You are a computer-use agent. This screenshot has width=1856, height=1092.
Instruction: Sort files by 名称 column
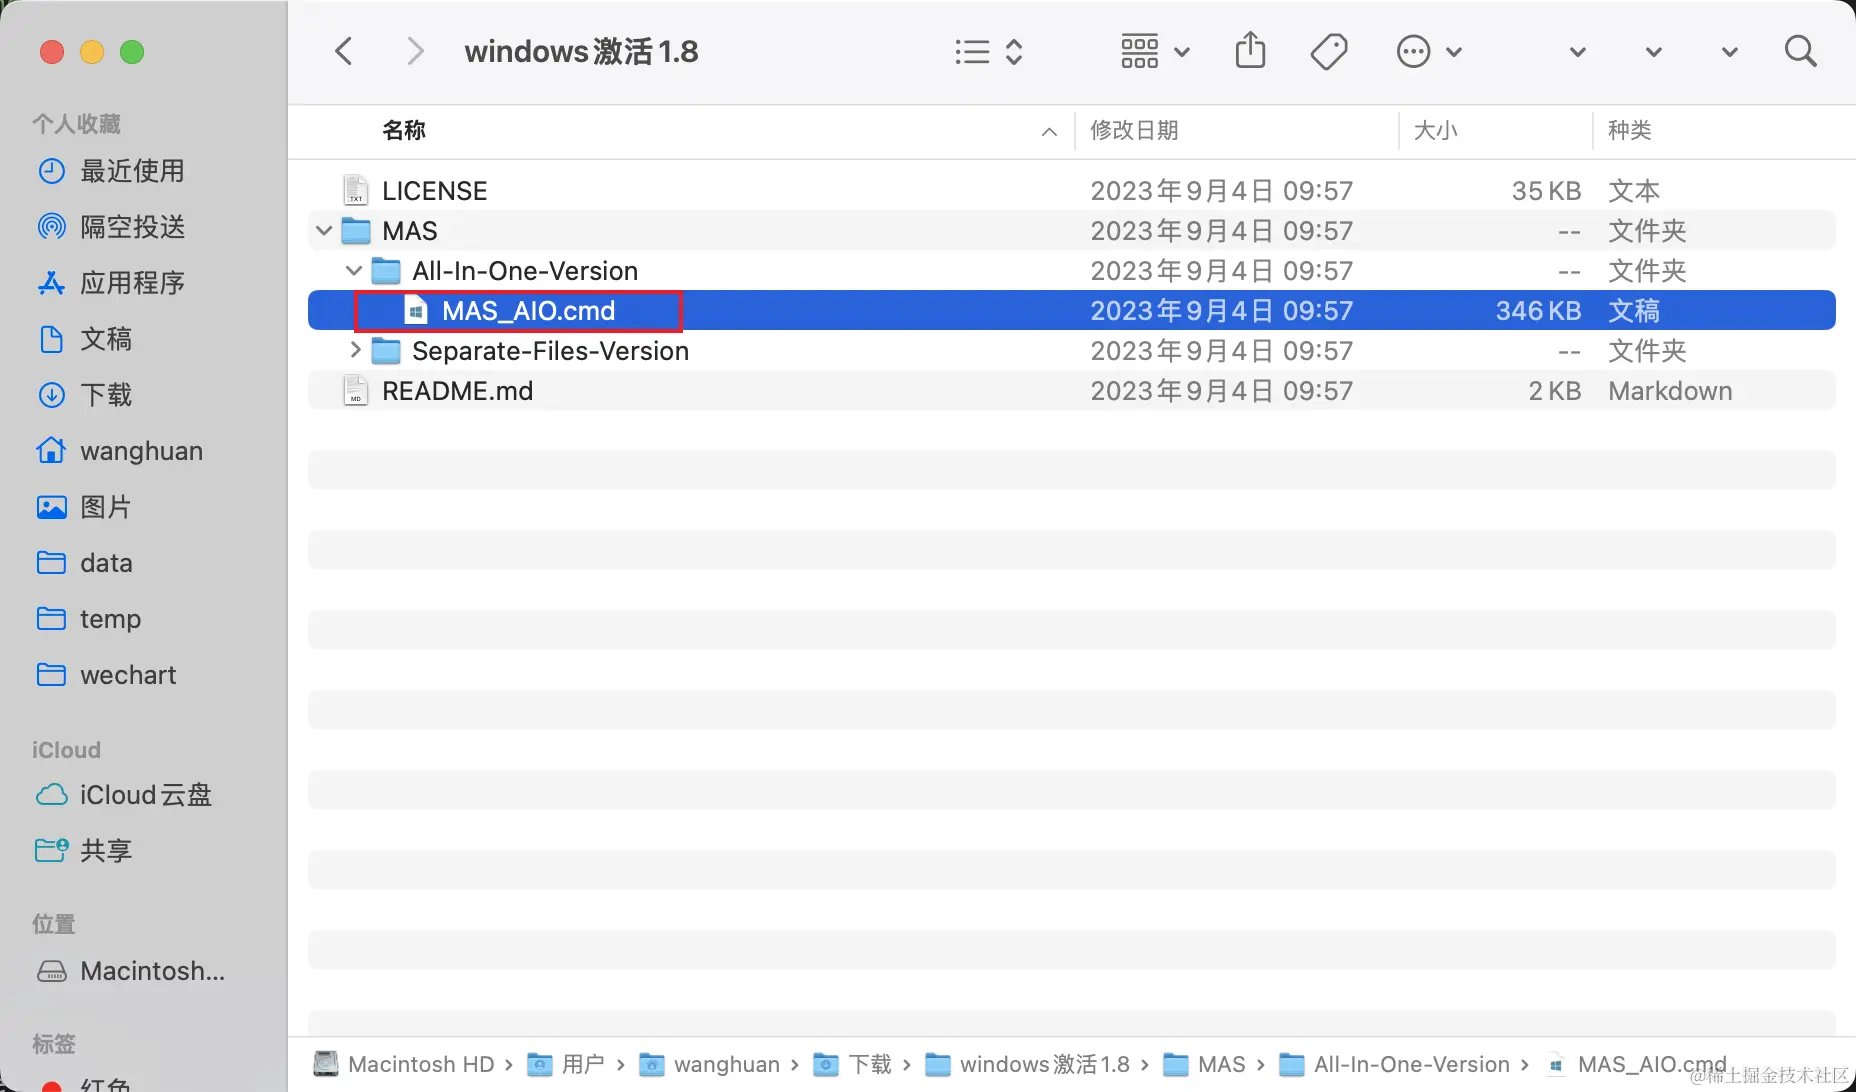(x=404, y=130)
